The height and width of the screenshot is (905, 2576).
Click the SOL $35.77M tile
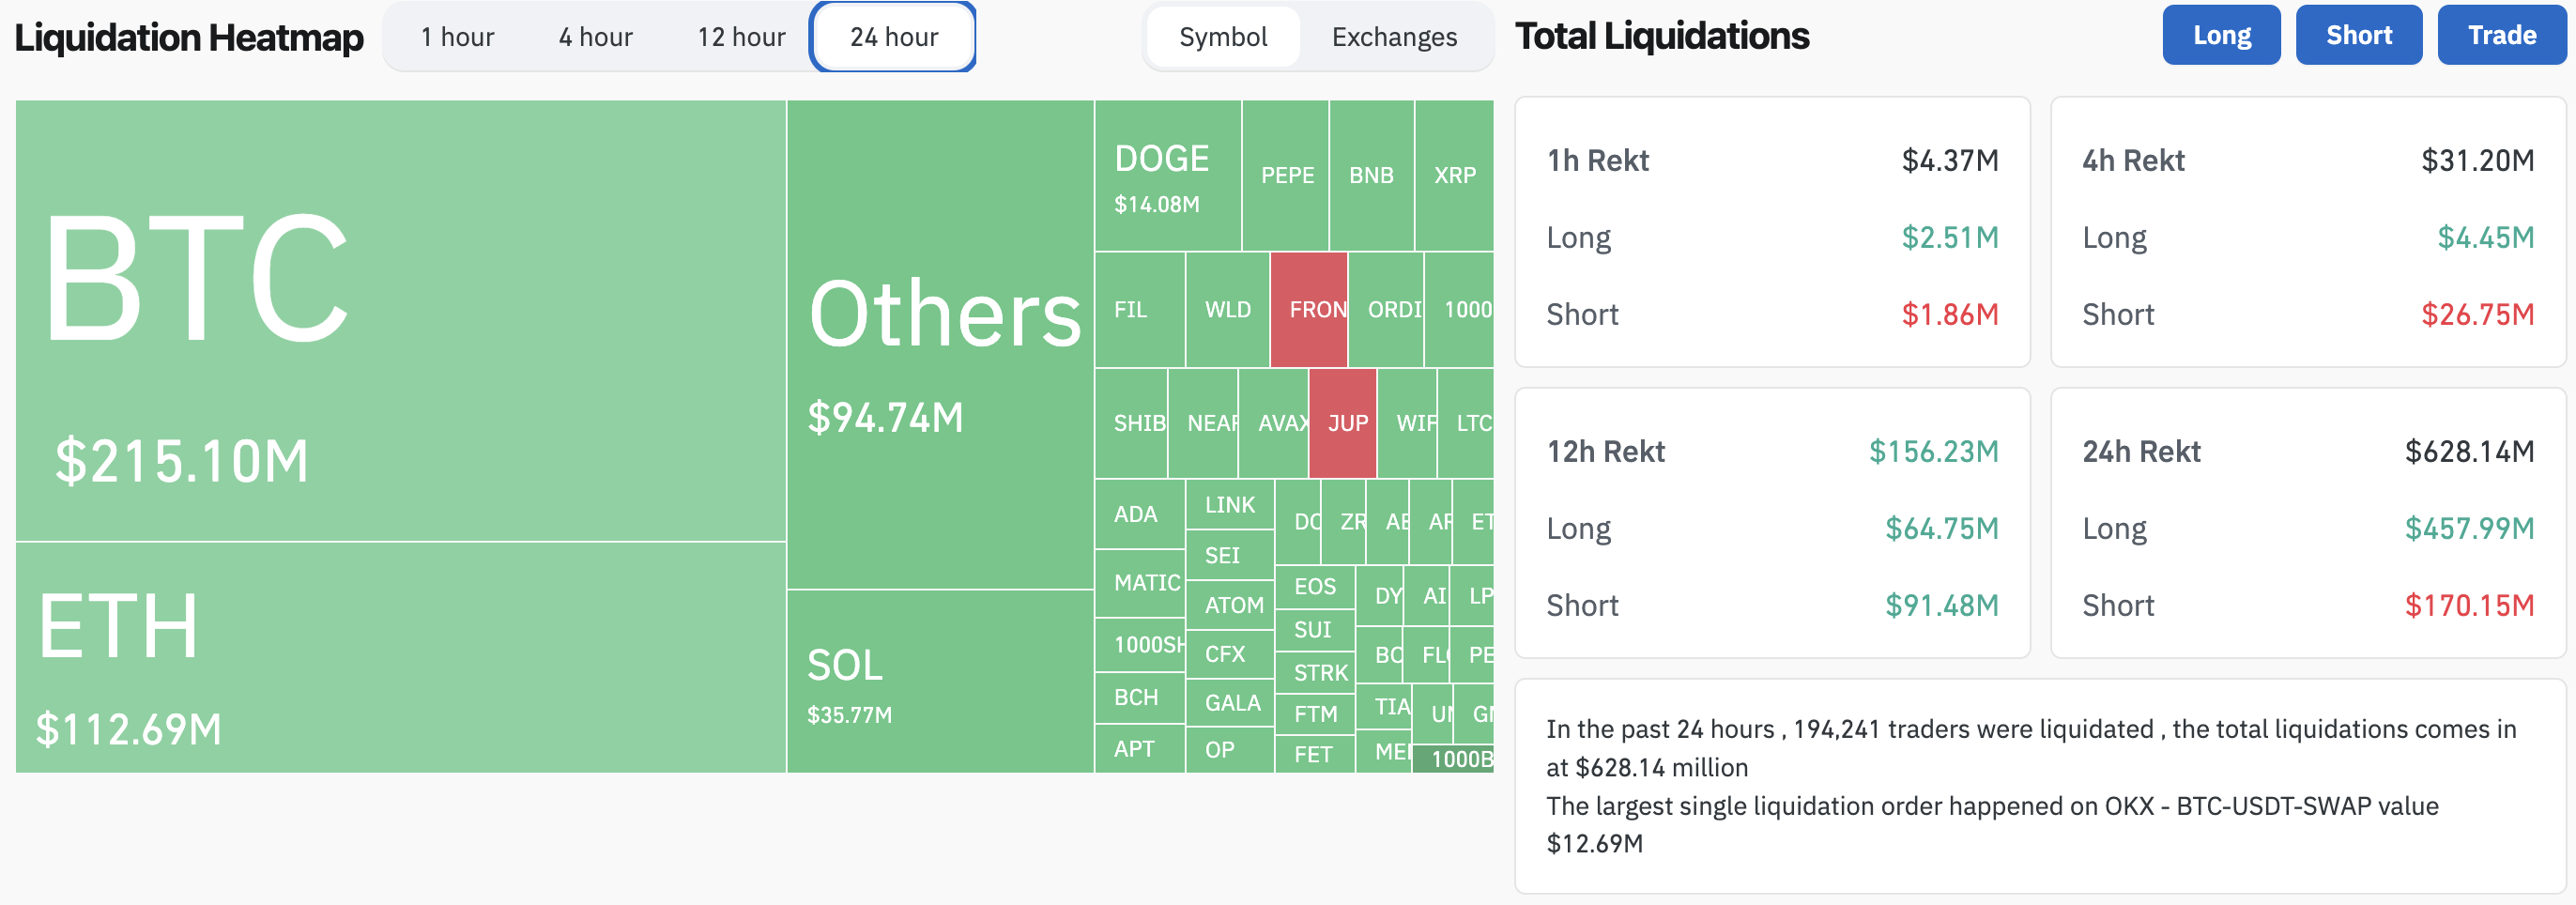[x=940, y=681]
